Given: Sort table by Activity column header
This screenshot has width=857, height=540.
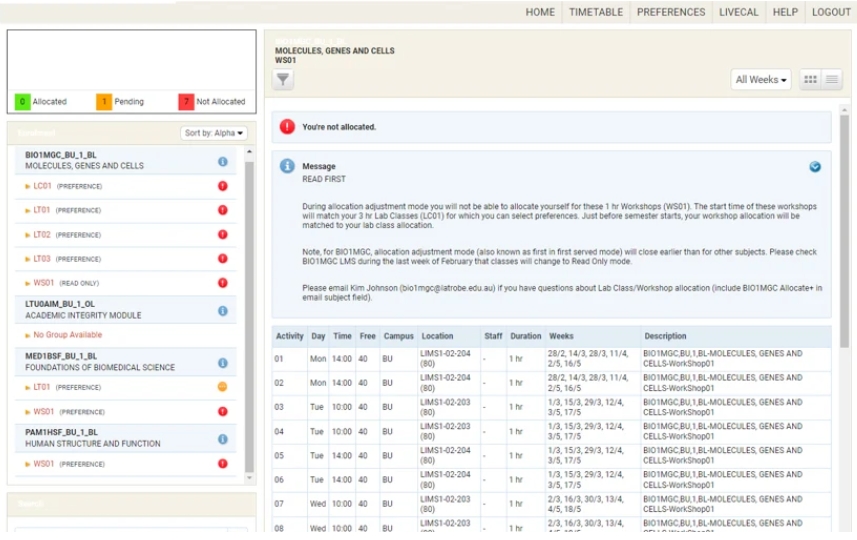Looking at the screenshot, I should pyautogui.click(x=289, y=336).
